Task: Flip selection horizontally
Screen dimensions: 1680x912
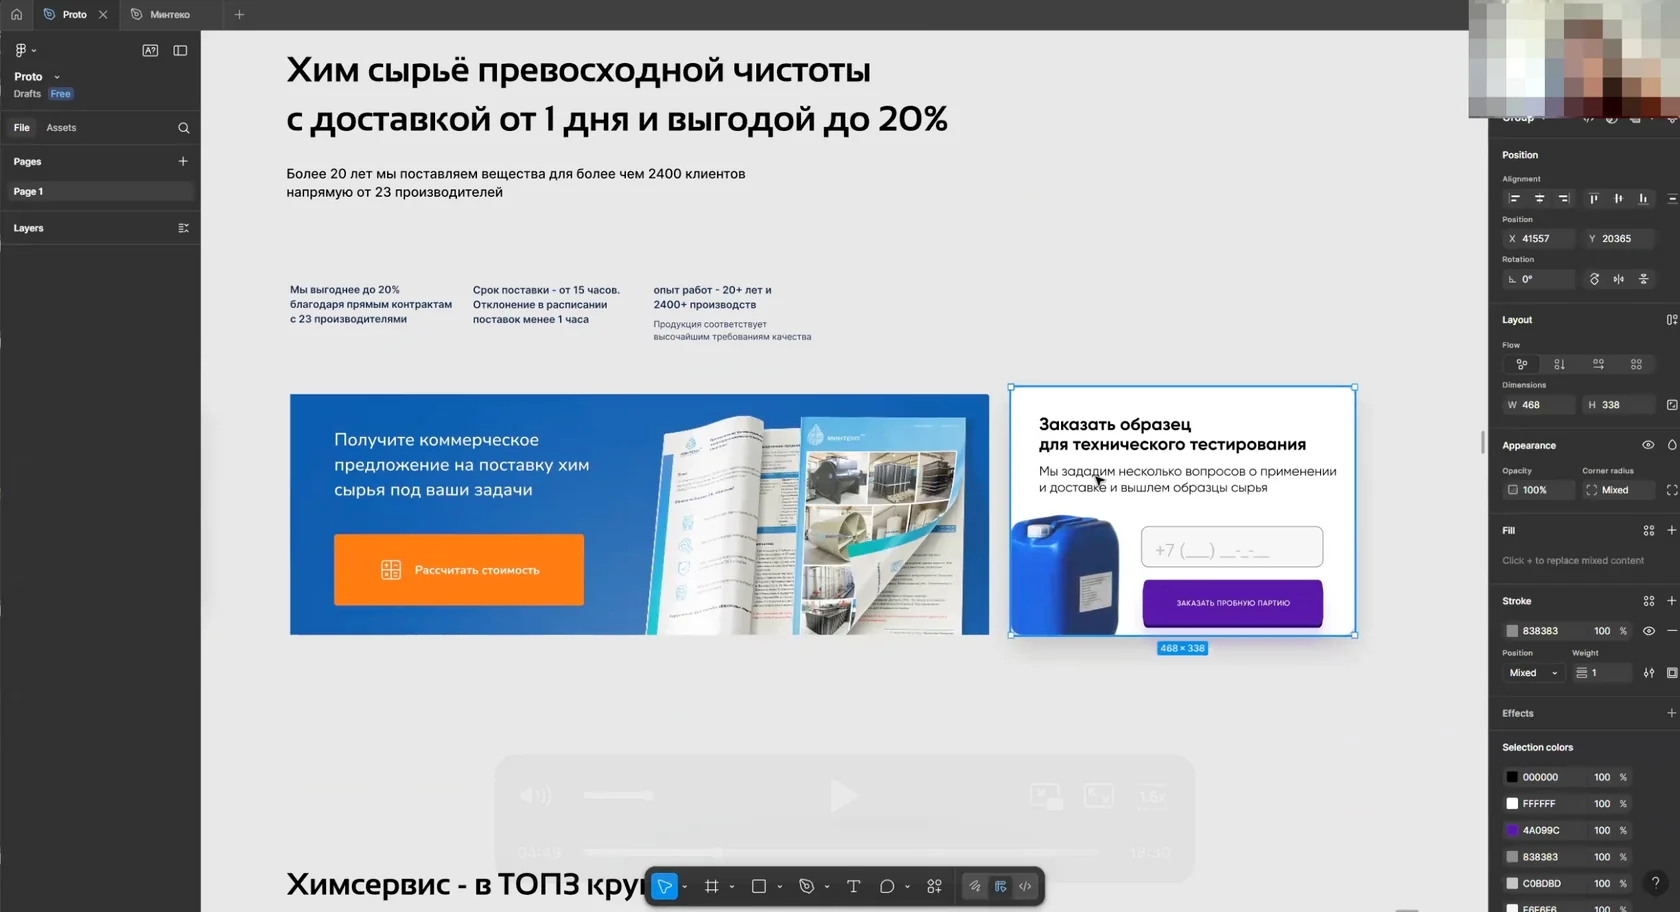Action: pos(1618,279)
